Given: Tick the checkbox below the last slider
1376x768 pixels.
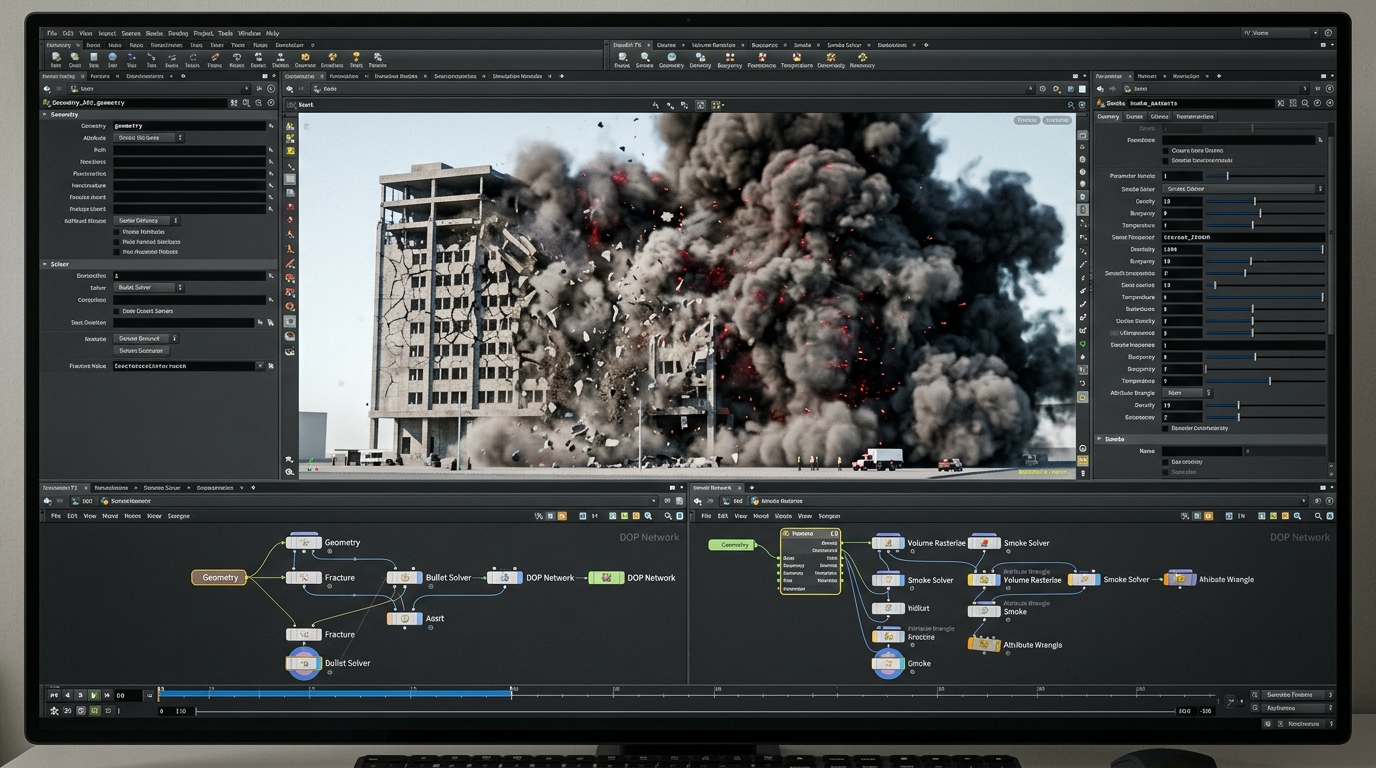Looking at the screenshot, I should point(1165,428).
